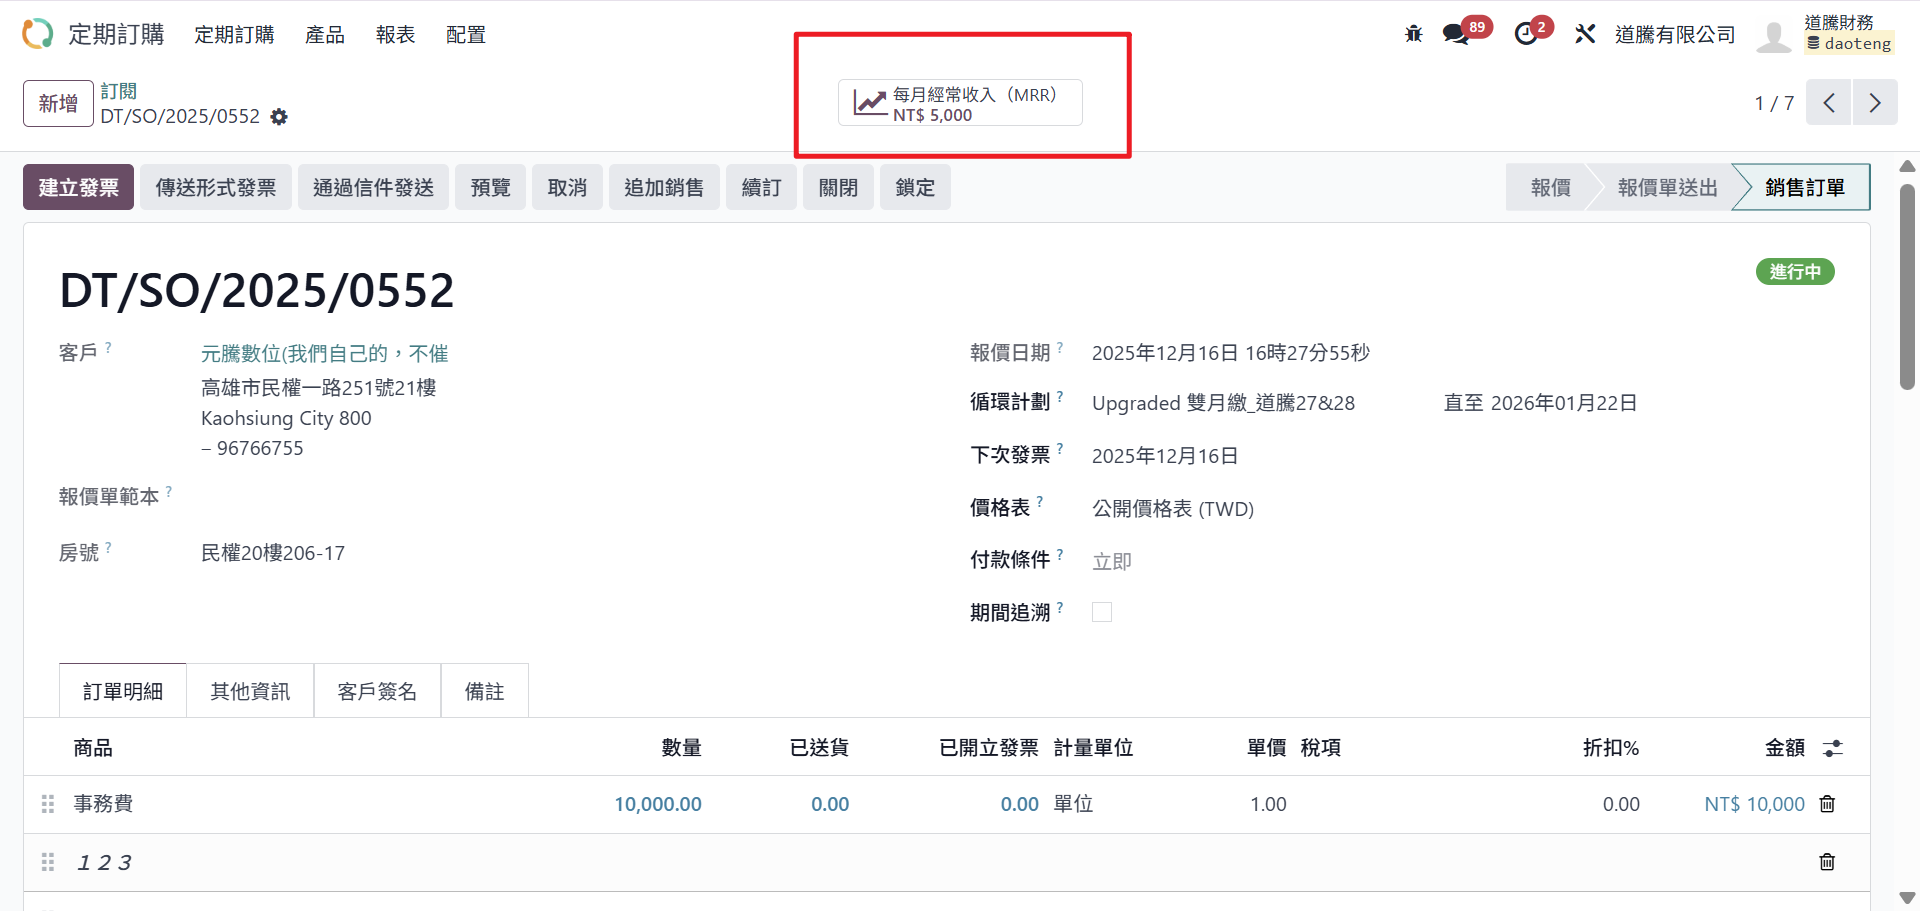Open the 元騰數位 customer link
This screenshot has width=1920, height=911.
pyautogui.click(x=324, y=353)
